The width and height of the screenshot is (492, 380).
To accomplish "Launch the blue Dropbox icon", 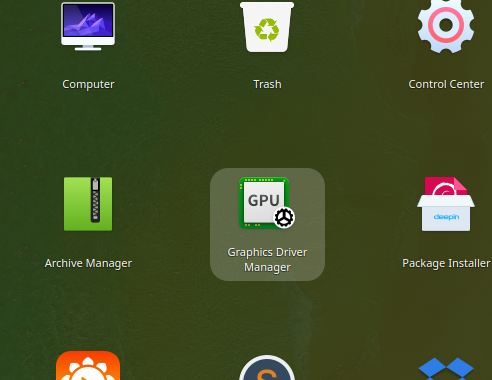I will point(446,368).
